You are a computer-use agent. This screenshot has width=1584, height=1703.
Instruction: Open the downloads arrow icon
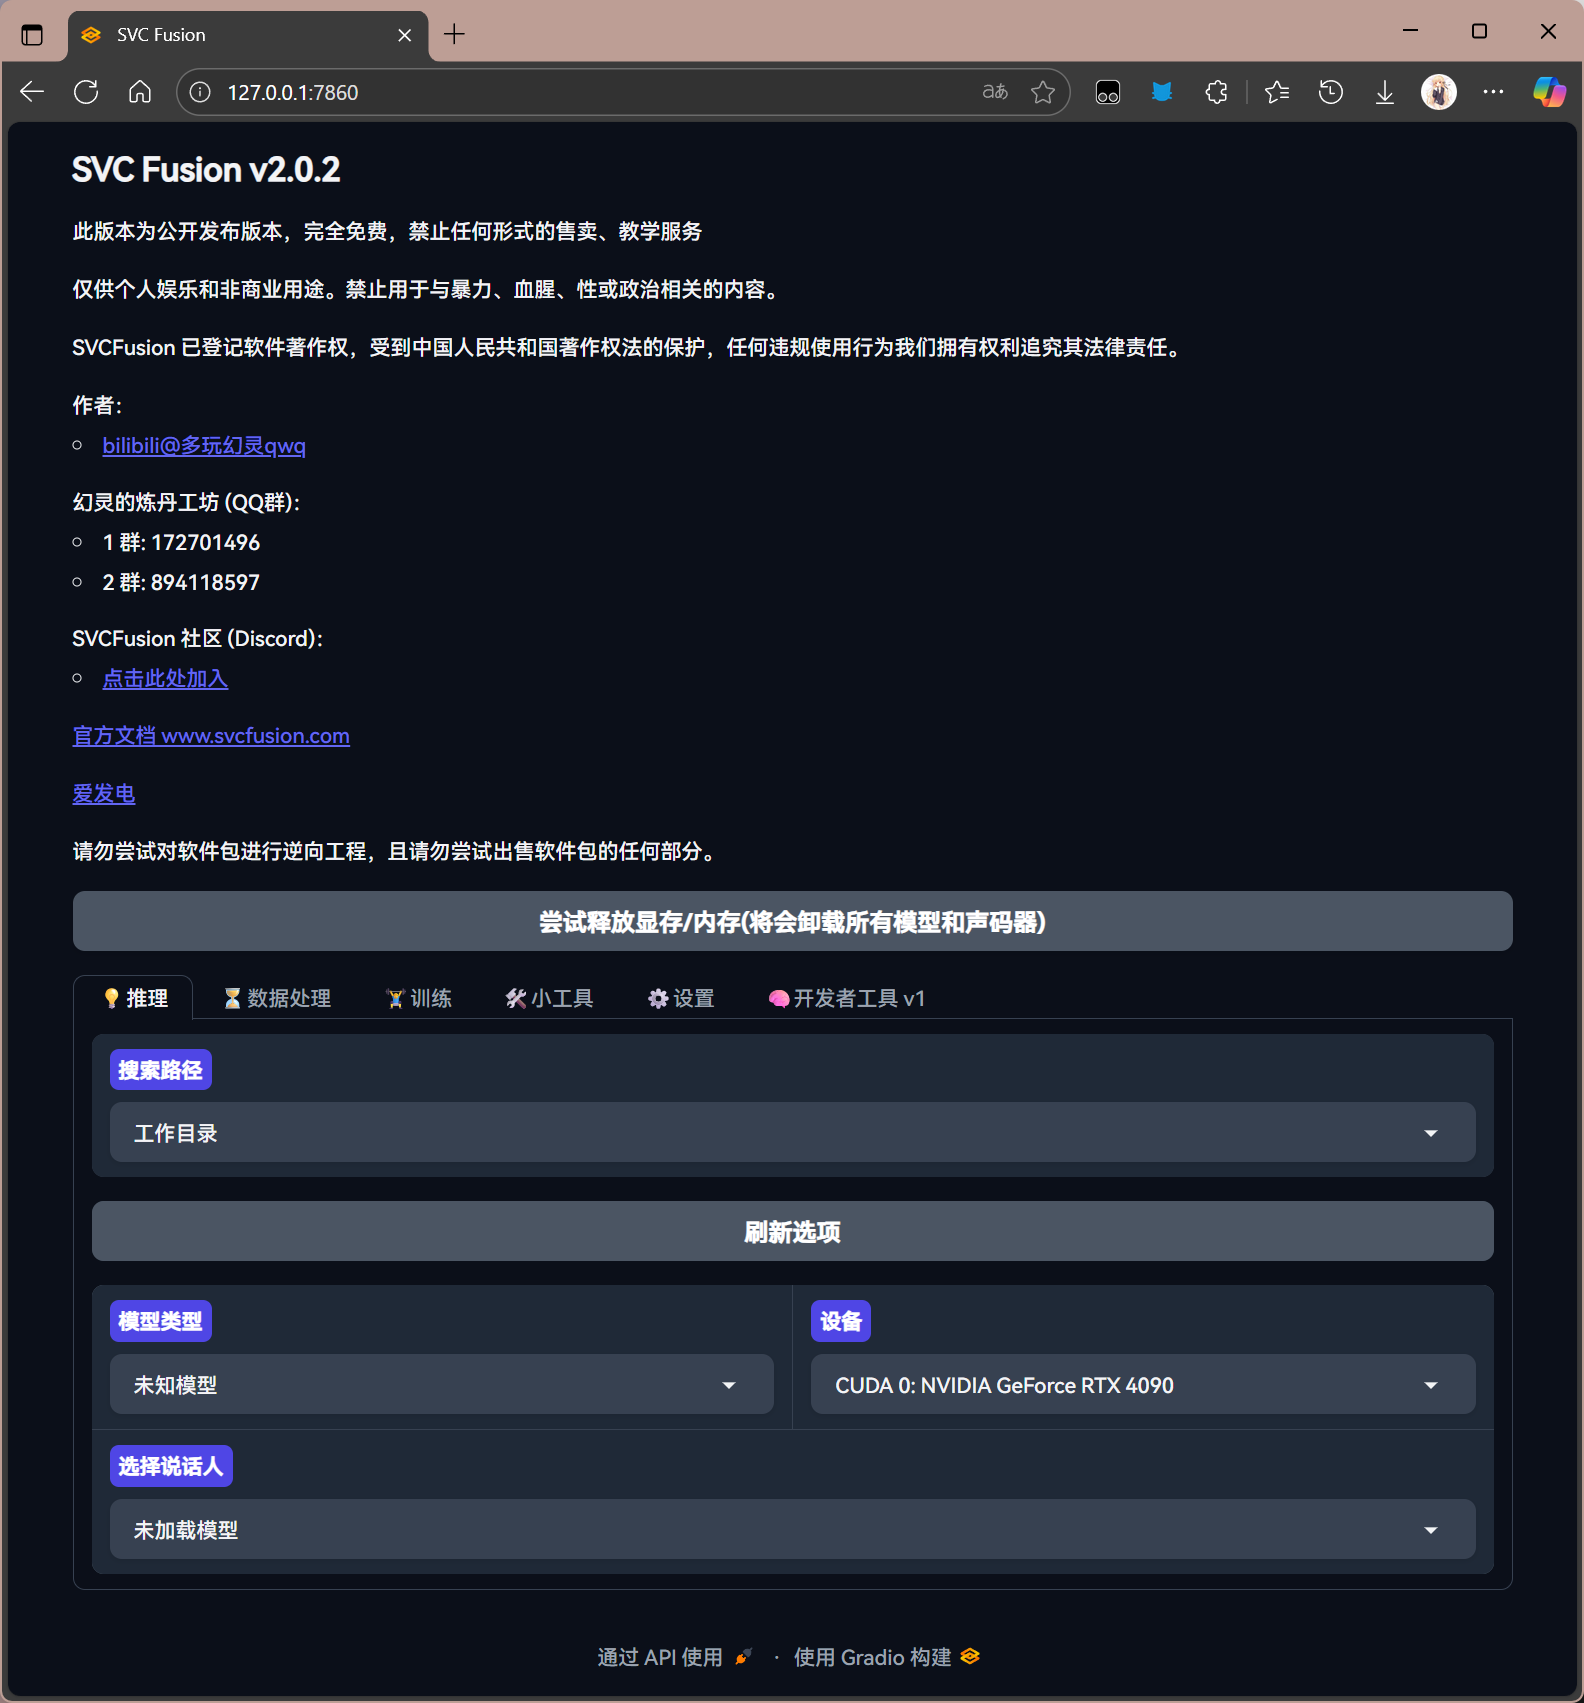click(x=1384, y=92)
